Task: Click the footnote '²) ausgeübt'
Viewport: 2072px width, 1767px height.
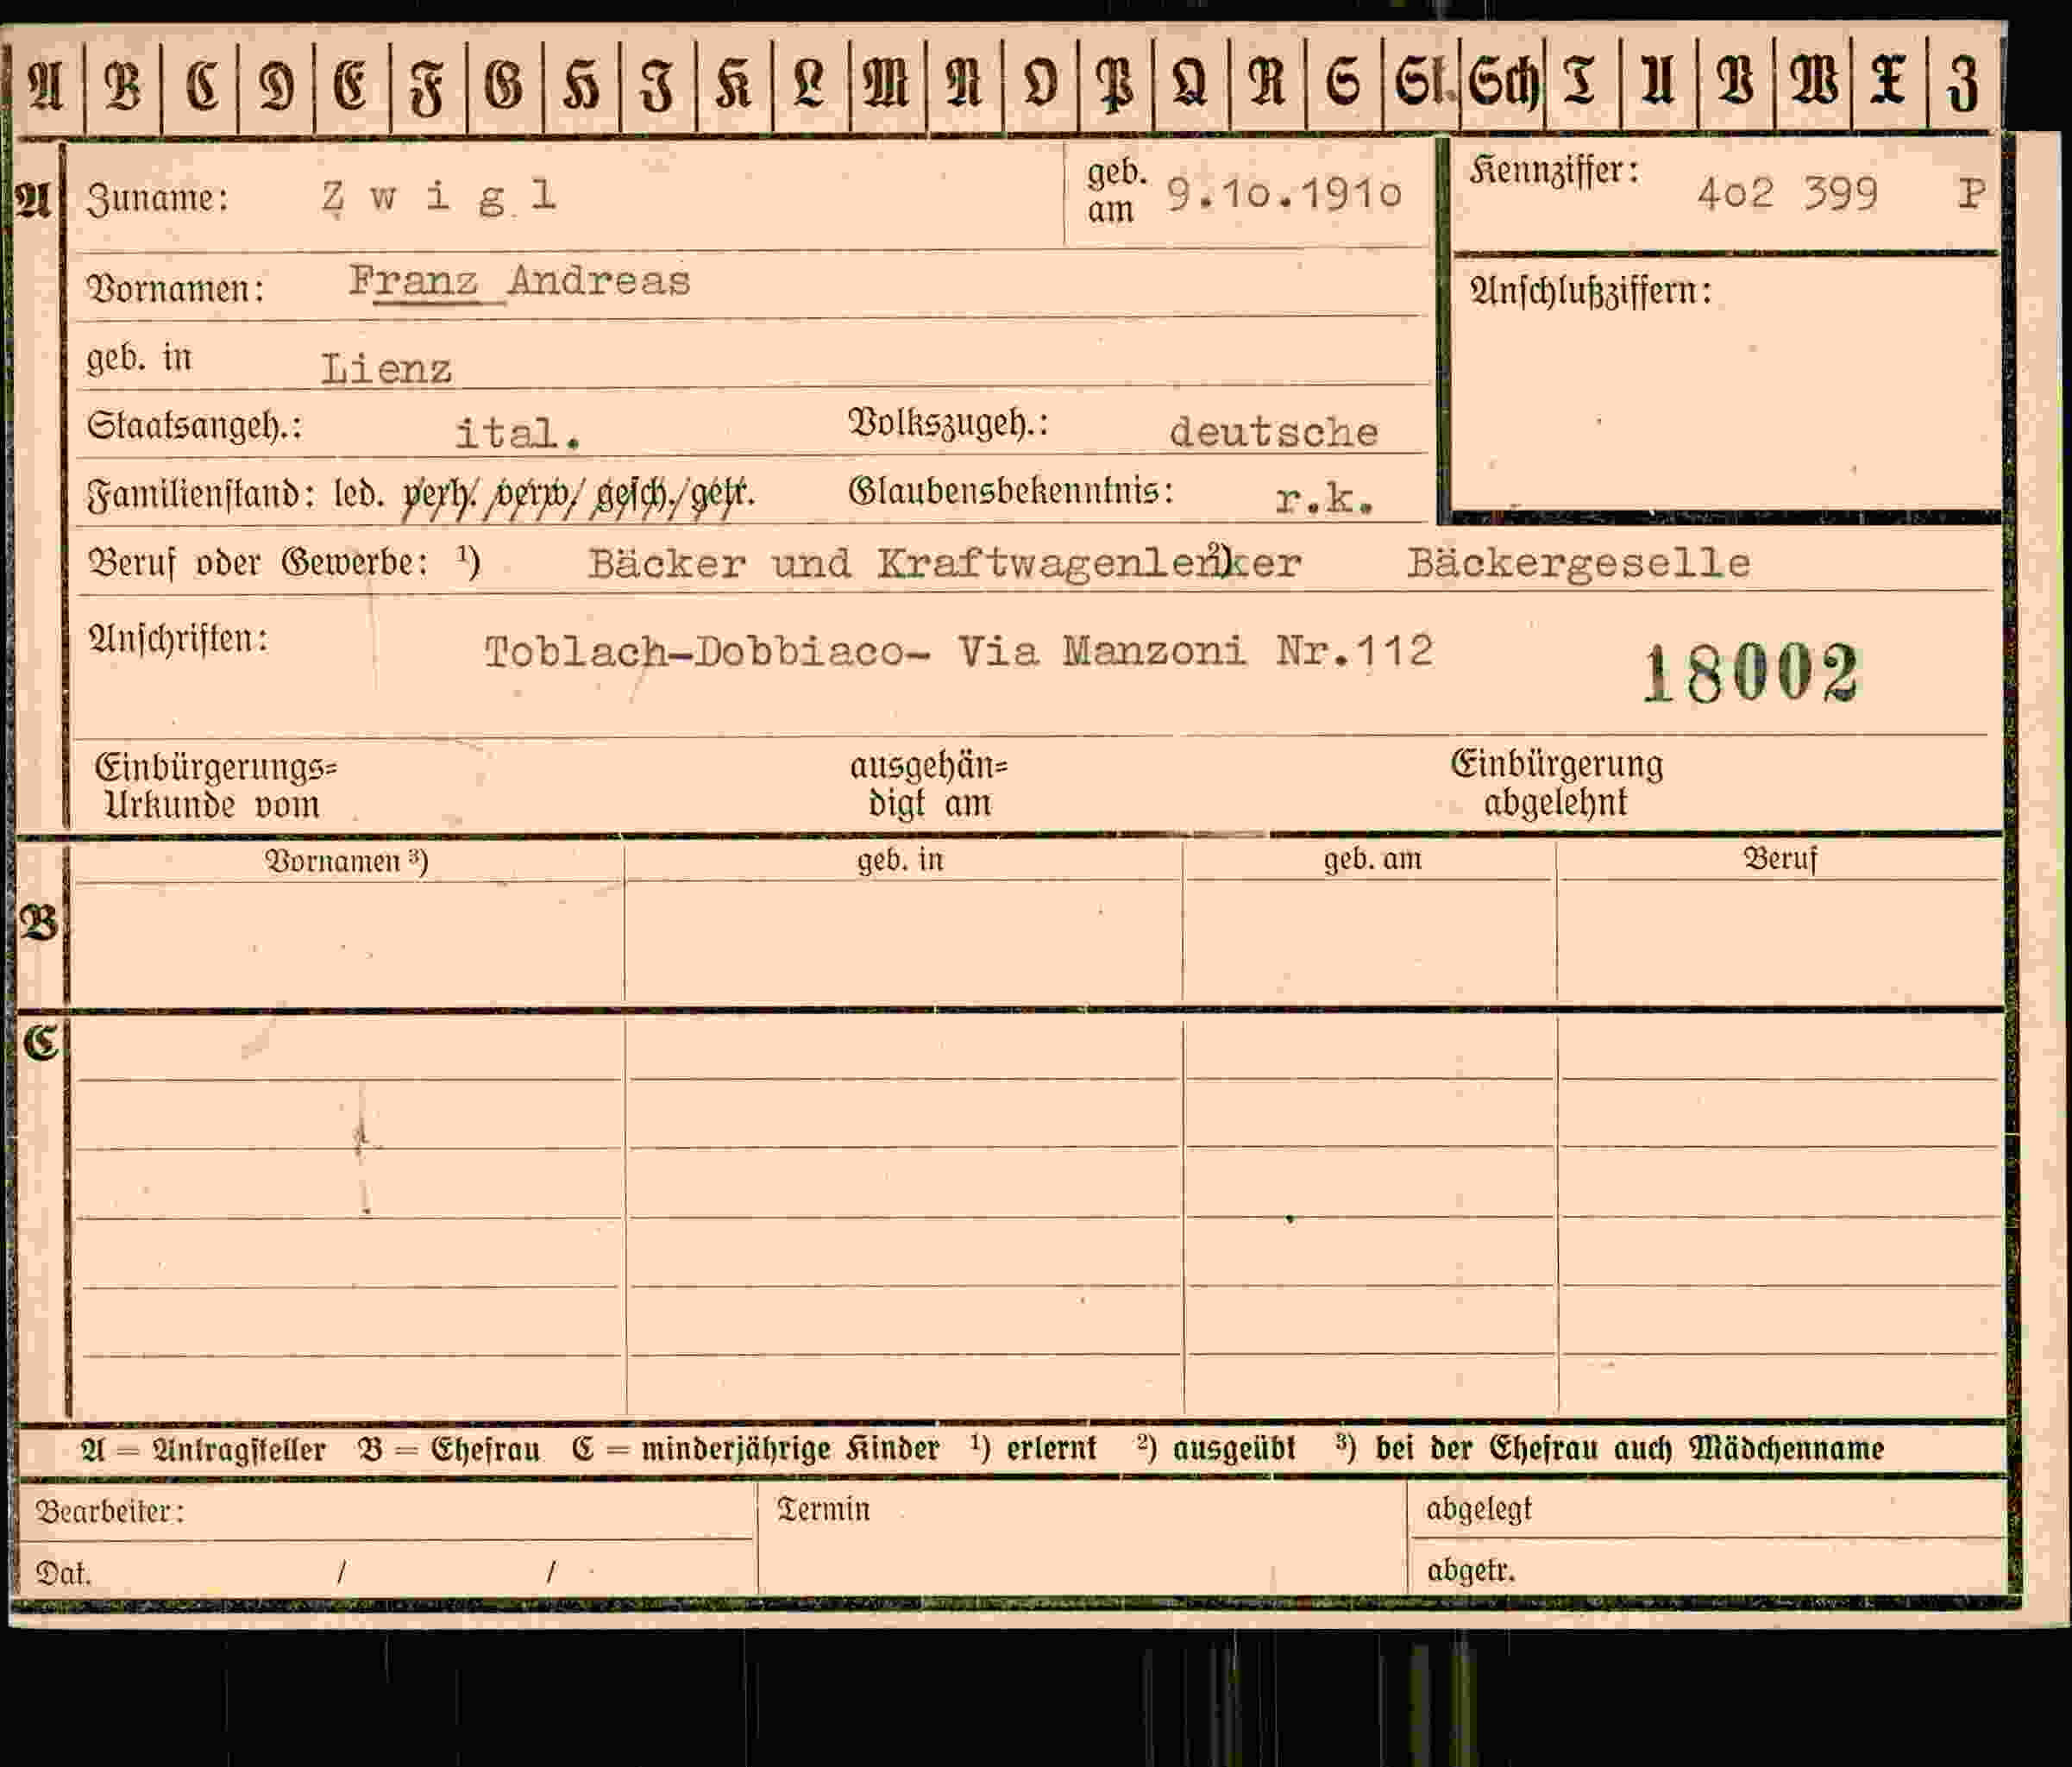Action: tap(1215, 1448)
